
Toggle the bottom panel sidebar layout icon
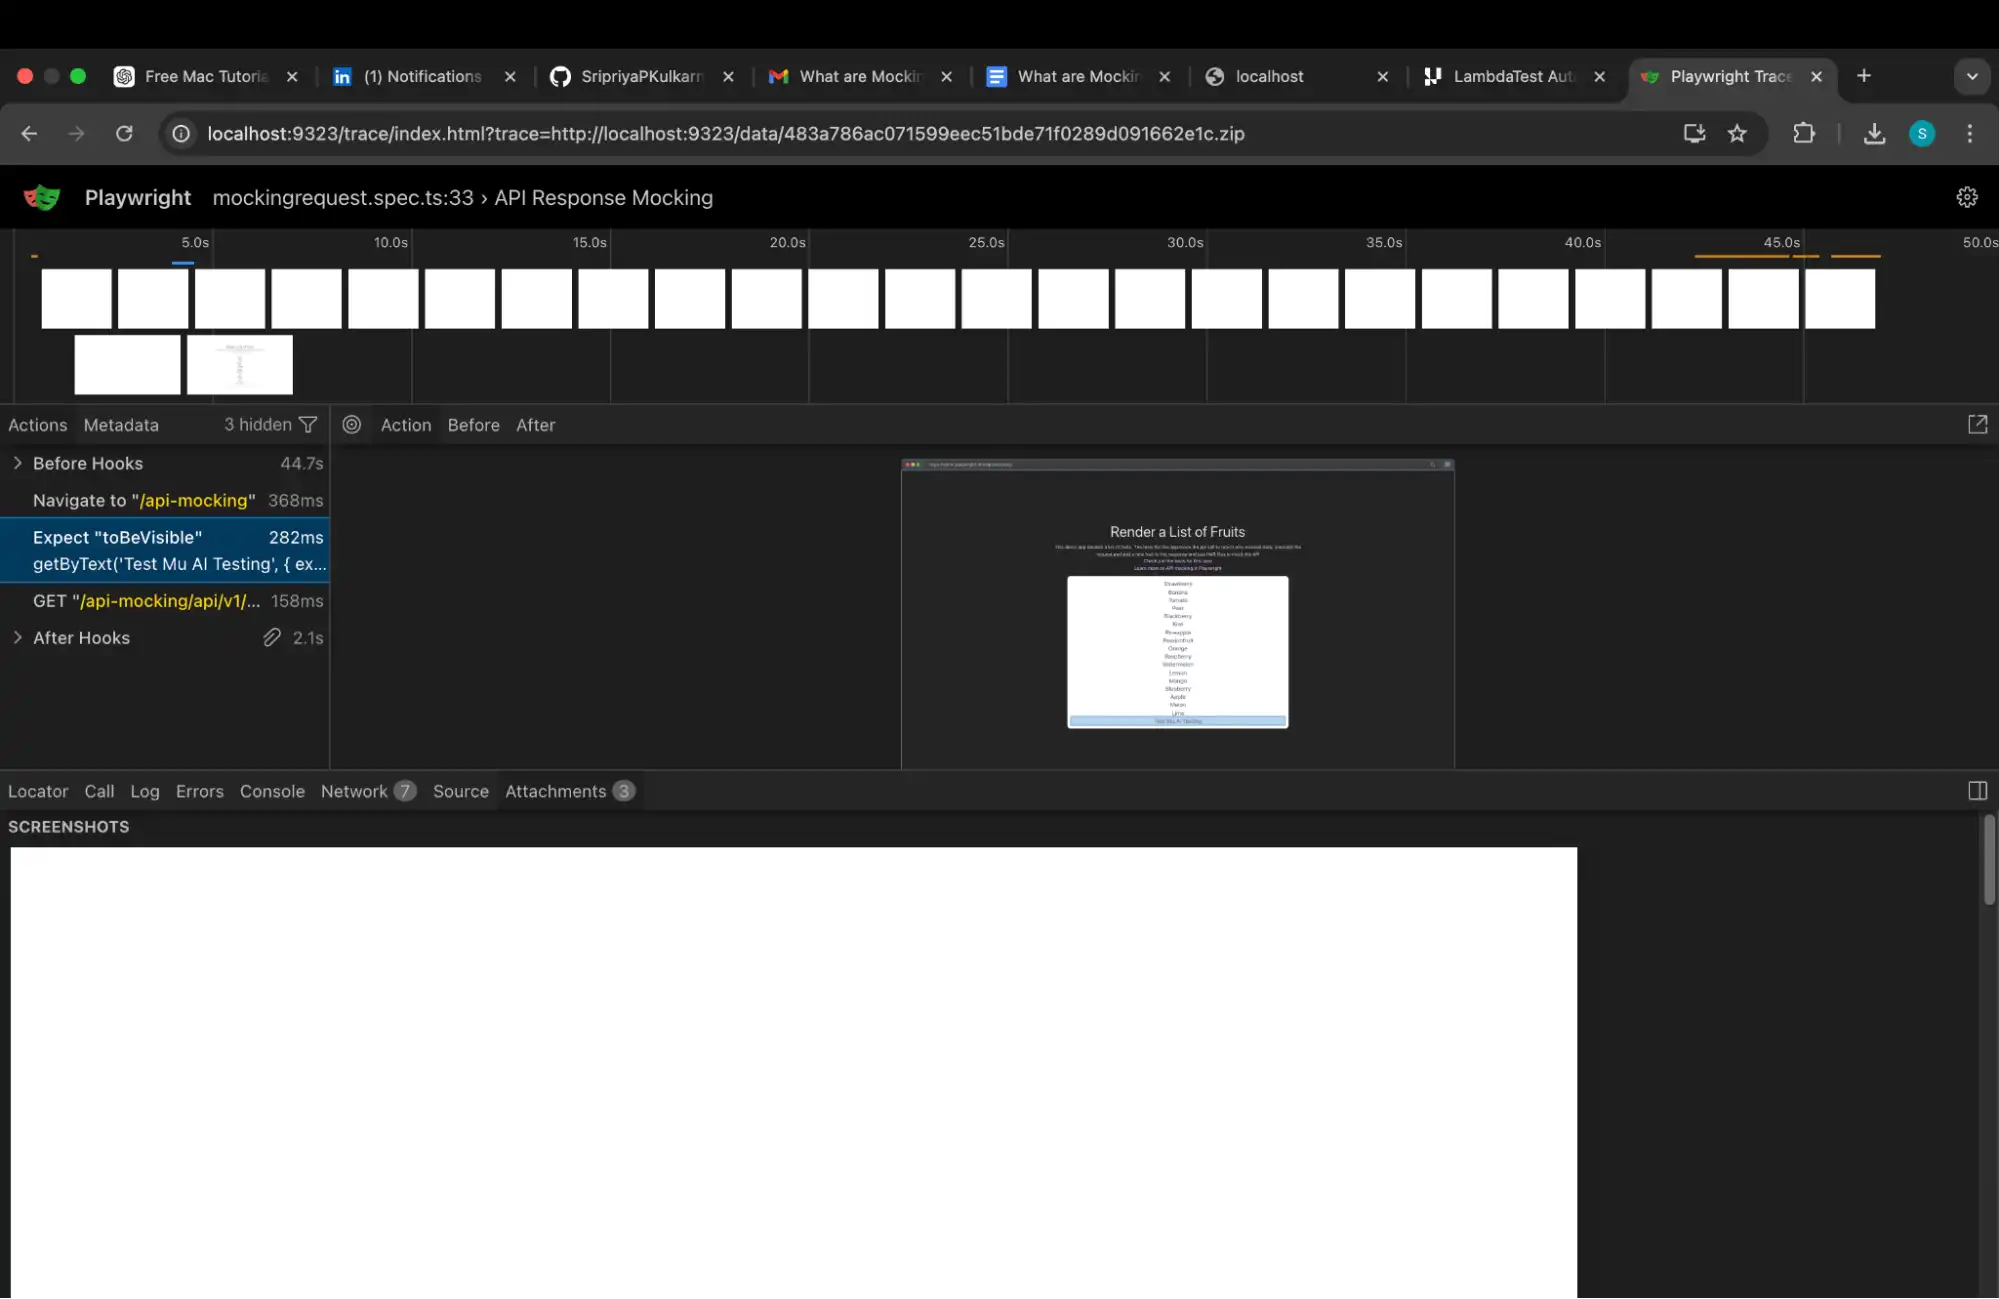pos(1977,791)
